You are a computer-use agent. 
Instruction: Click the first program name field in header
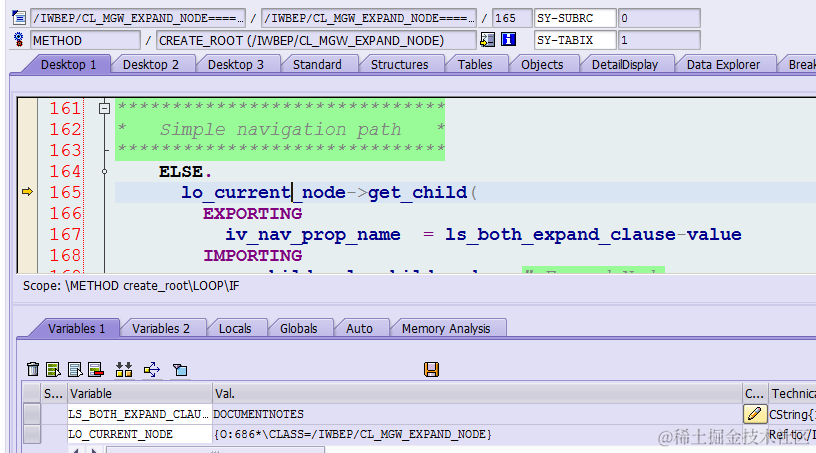(138, 18)
